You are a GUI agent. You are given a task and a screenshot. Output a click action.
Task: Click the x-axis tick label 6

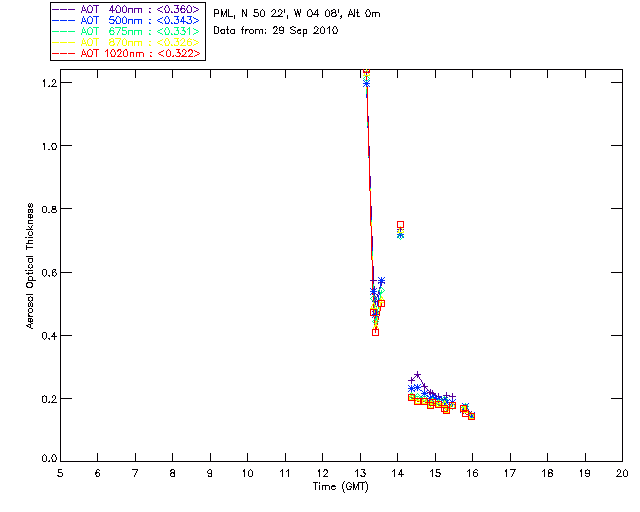point(98,473)
